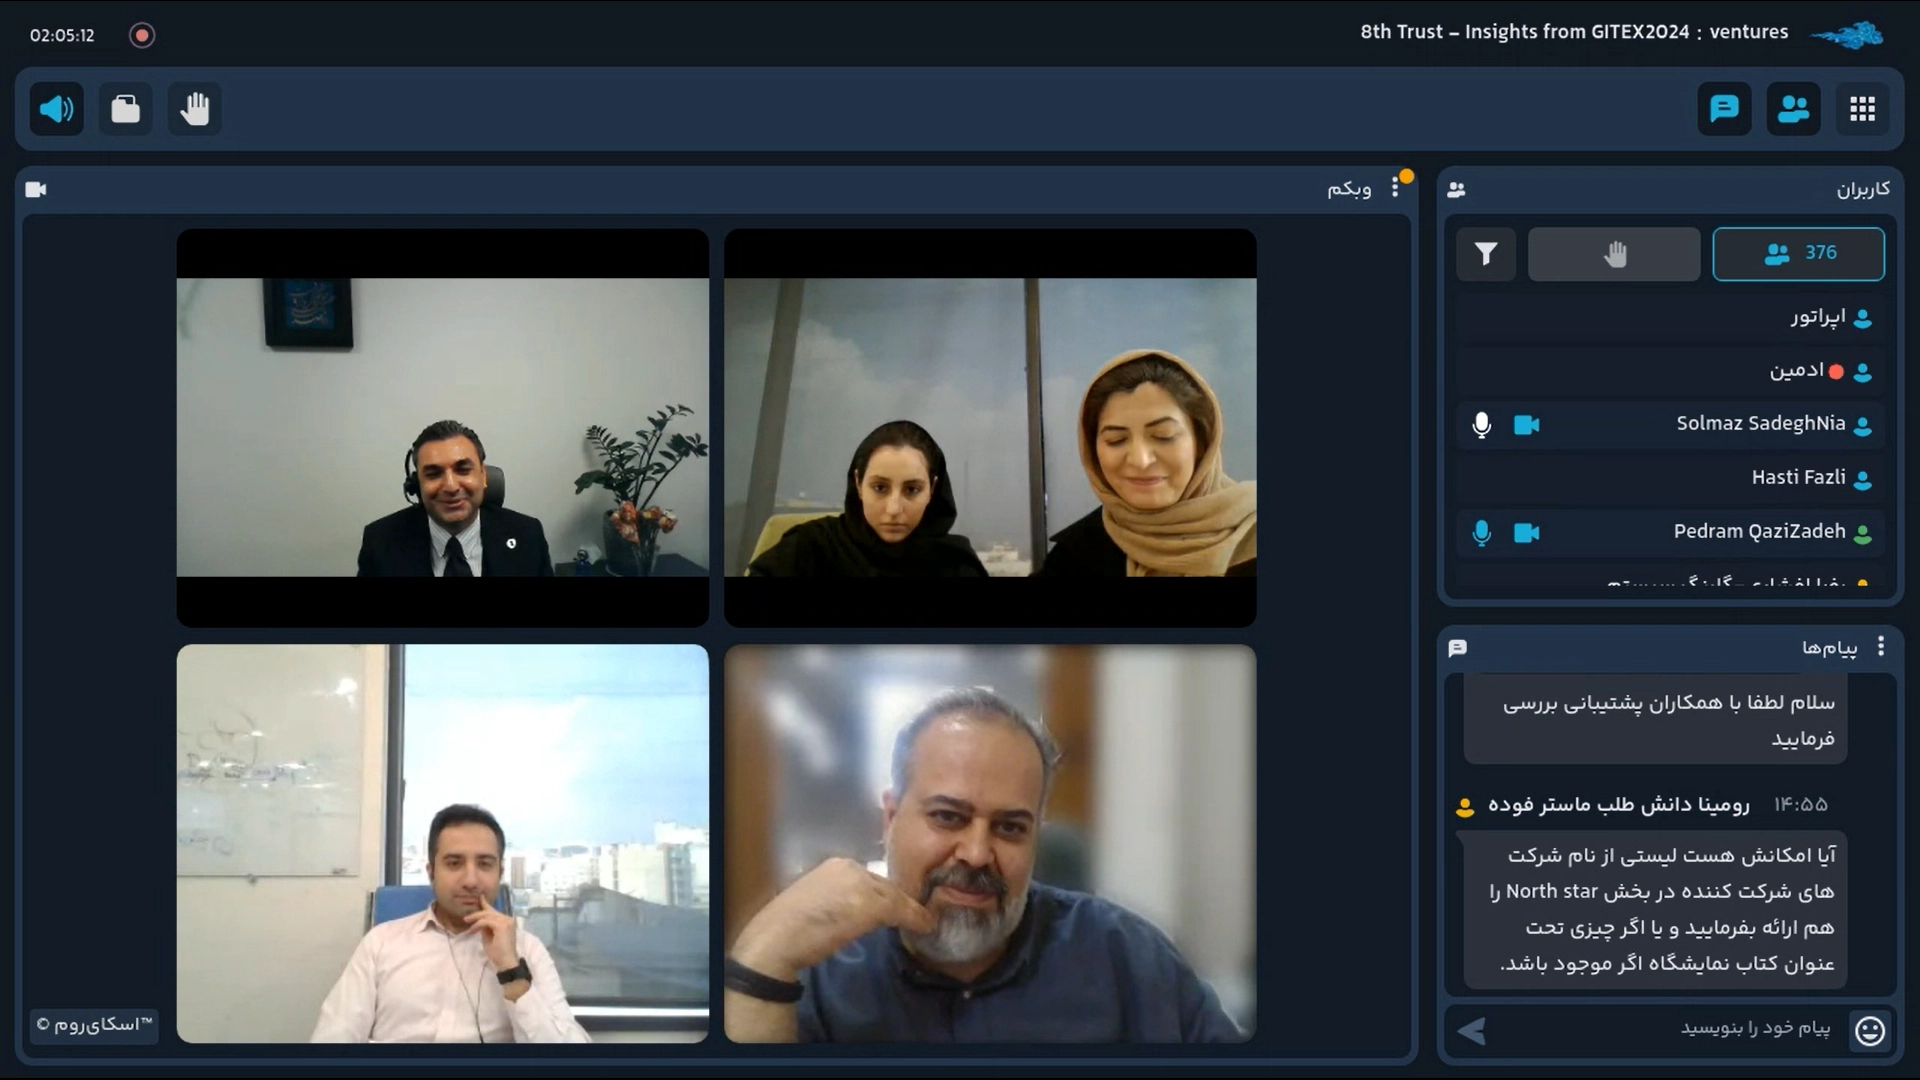This screenshot has width=1920, height=1080.
Task: Open the user list filter funnel
Action: pos(1486,254)
